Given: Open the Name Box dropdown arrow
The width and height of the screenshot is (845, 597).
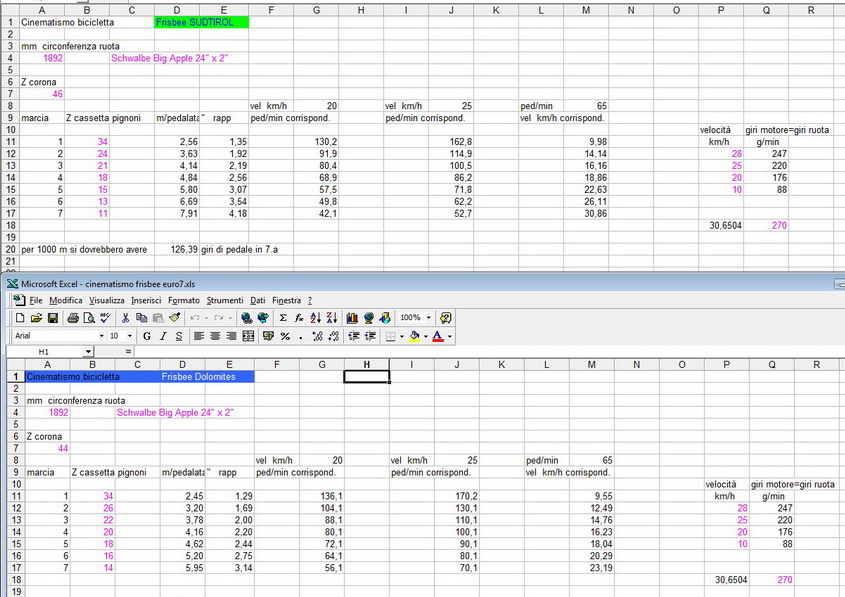Looking at the screenshot, I should coord(88,352).
